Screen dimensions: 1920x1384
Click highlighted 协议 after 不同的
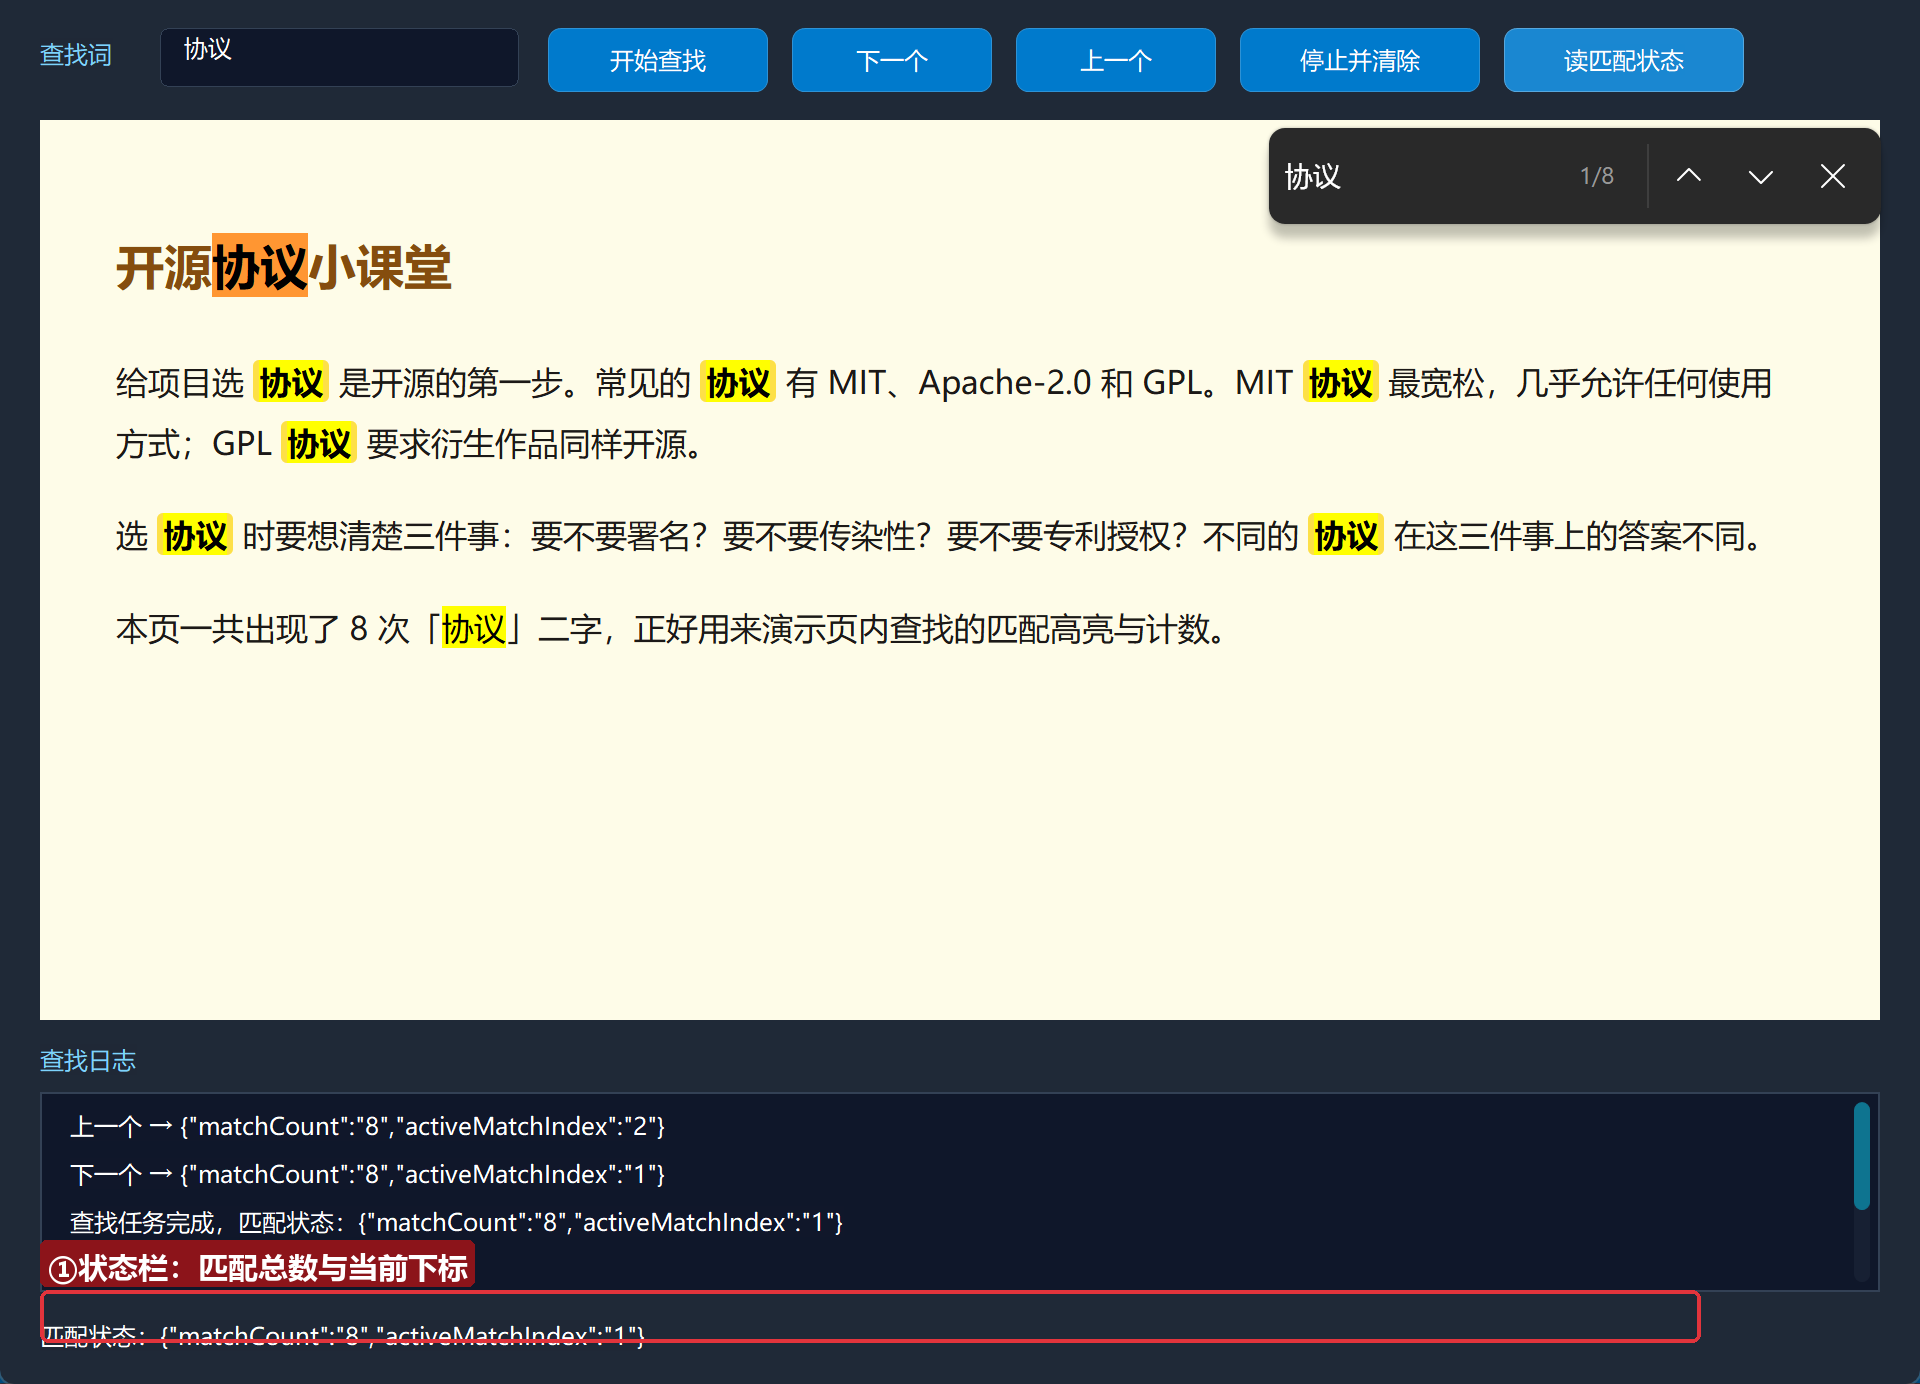[x=1346, y=536]
